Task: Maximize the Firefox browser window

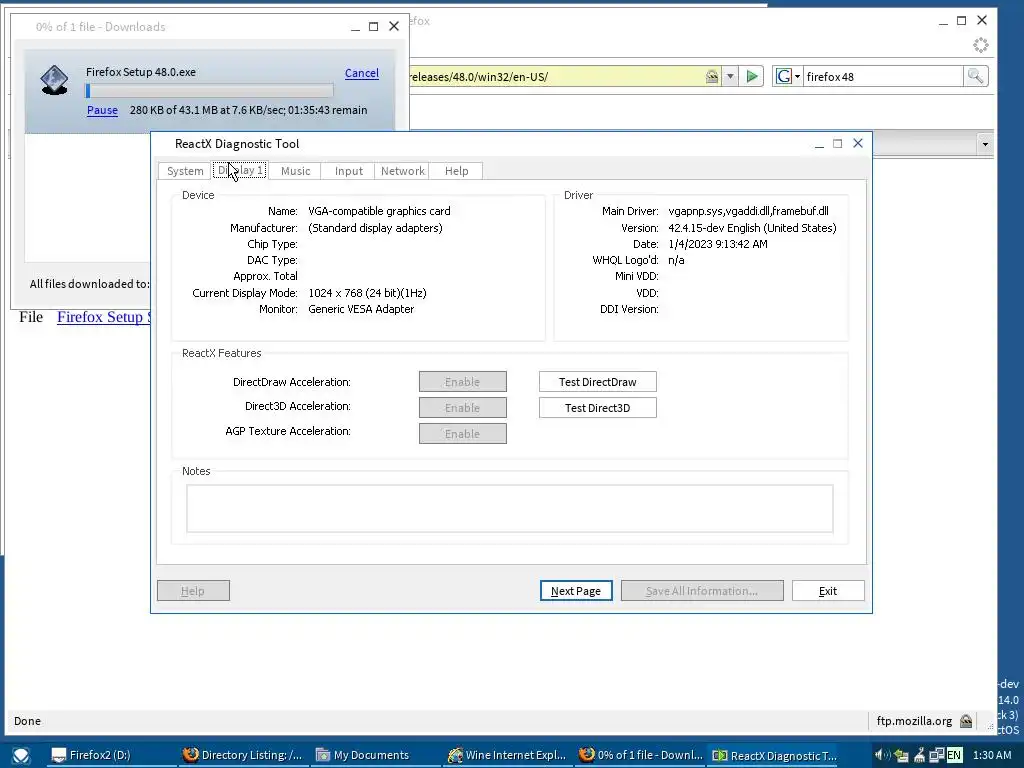Action: point(961,21)
